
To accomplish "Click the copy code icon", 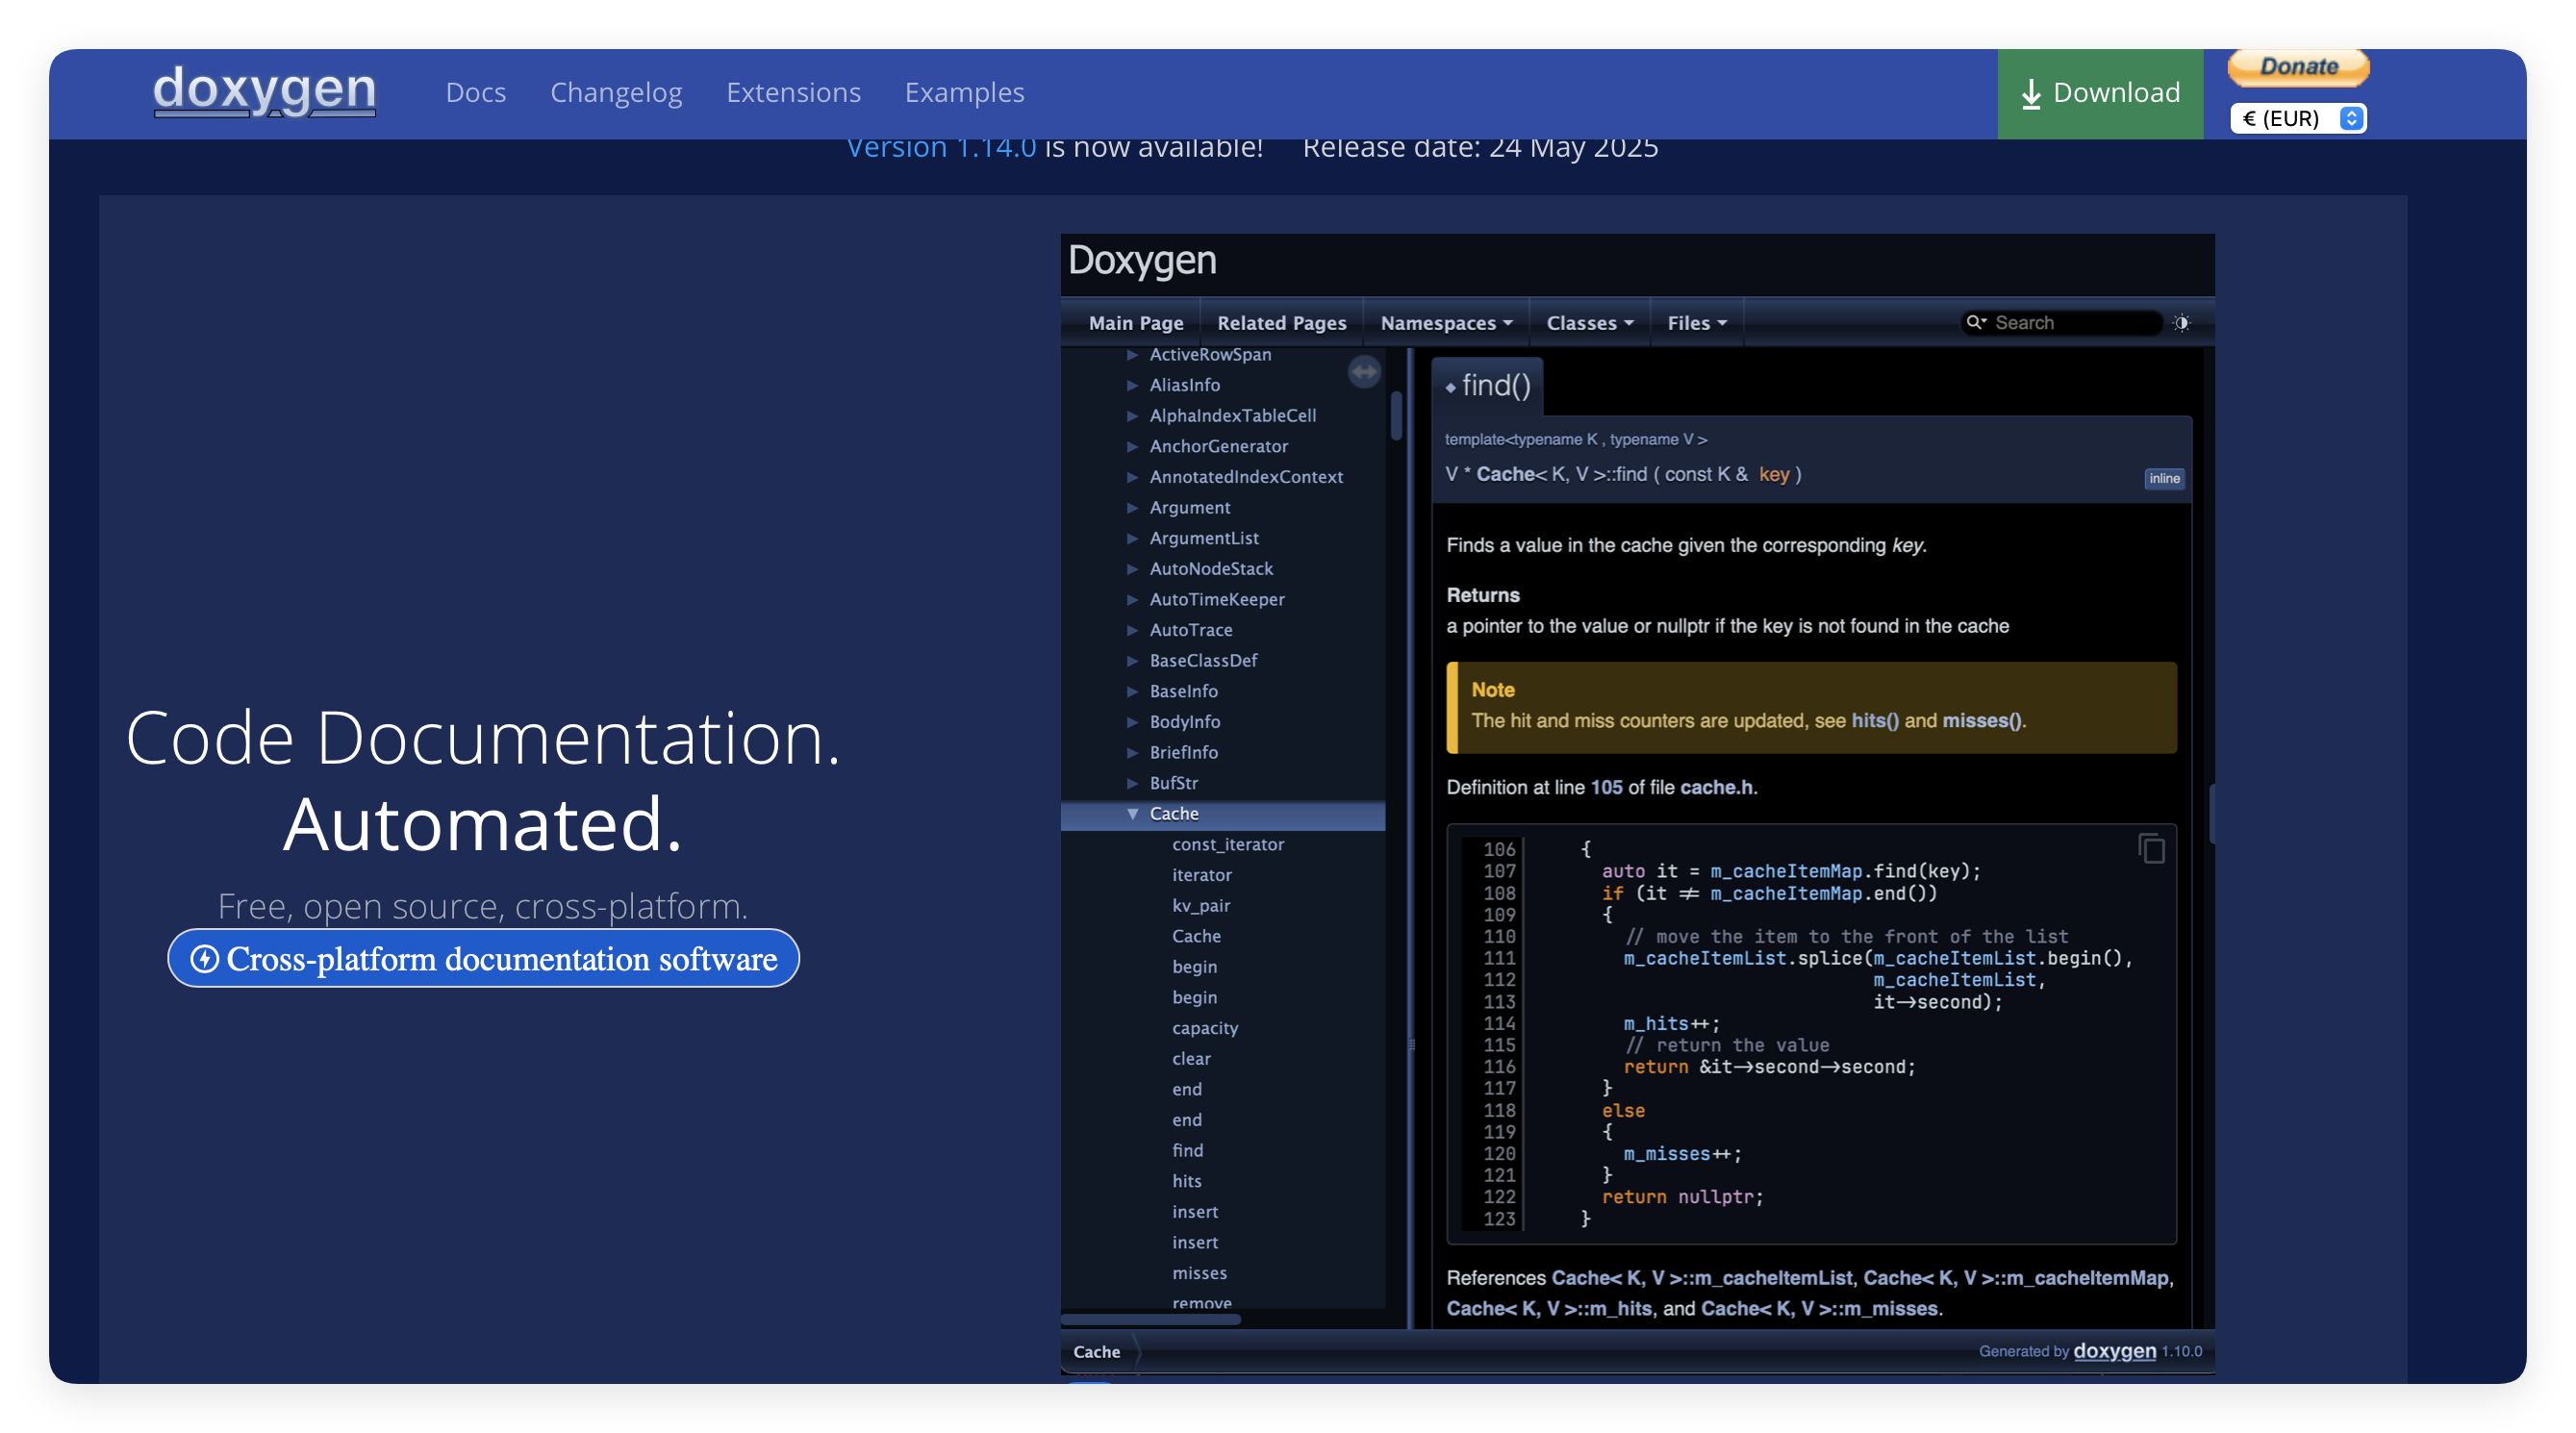I will pos(2151,849).
